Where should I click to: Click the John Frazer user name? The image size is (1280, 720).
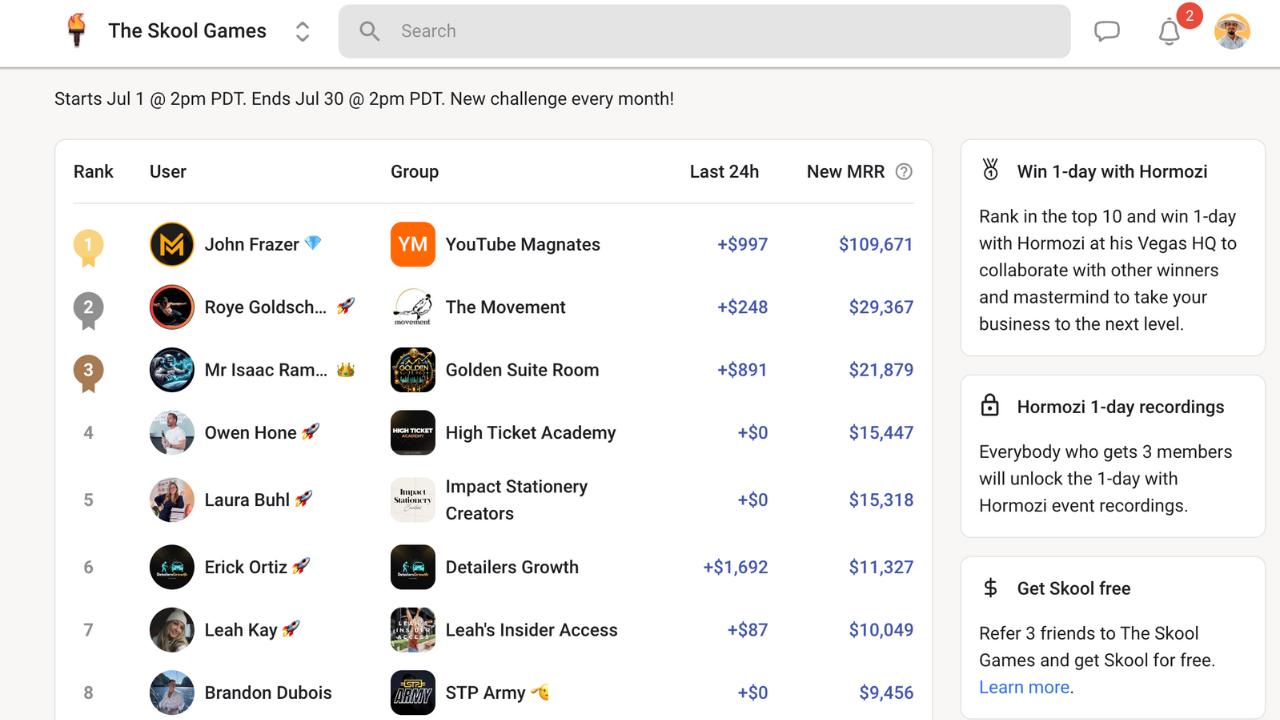[x=252, y=244]
